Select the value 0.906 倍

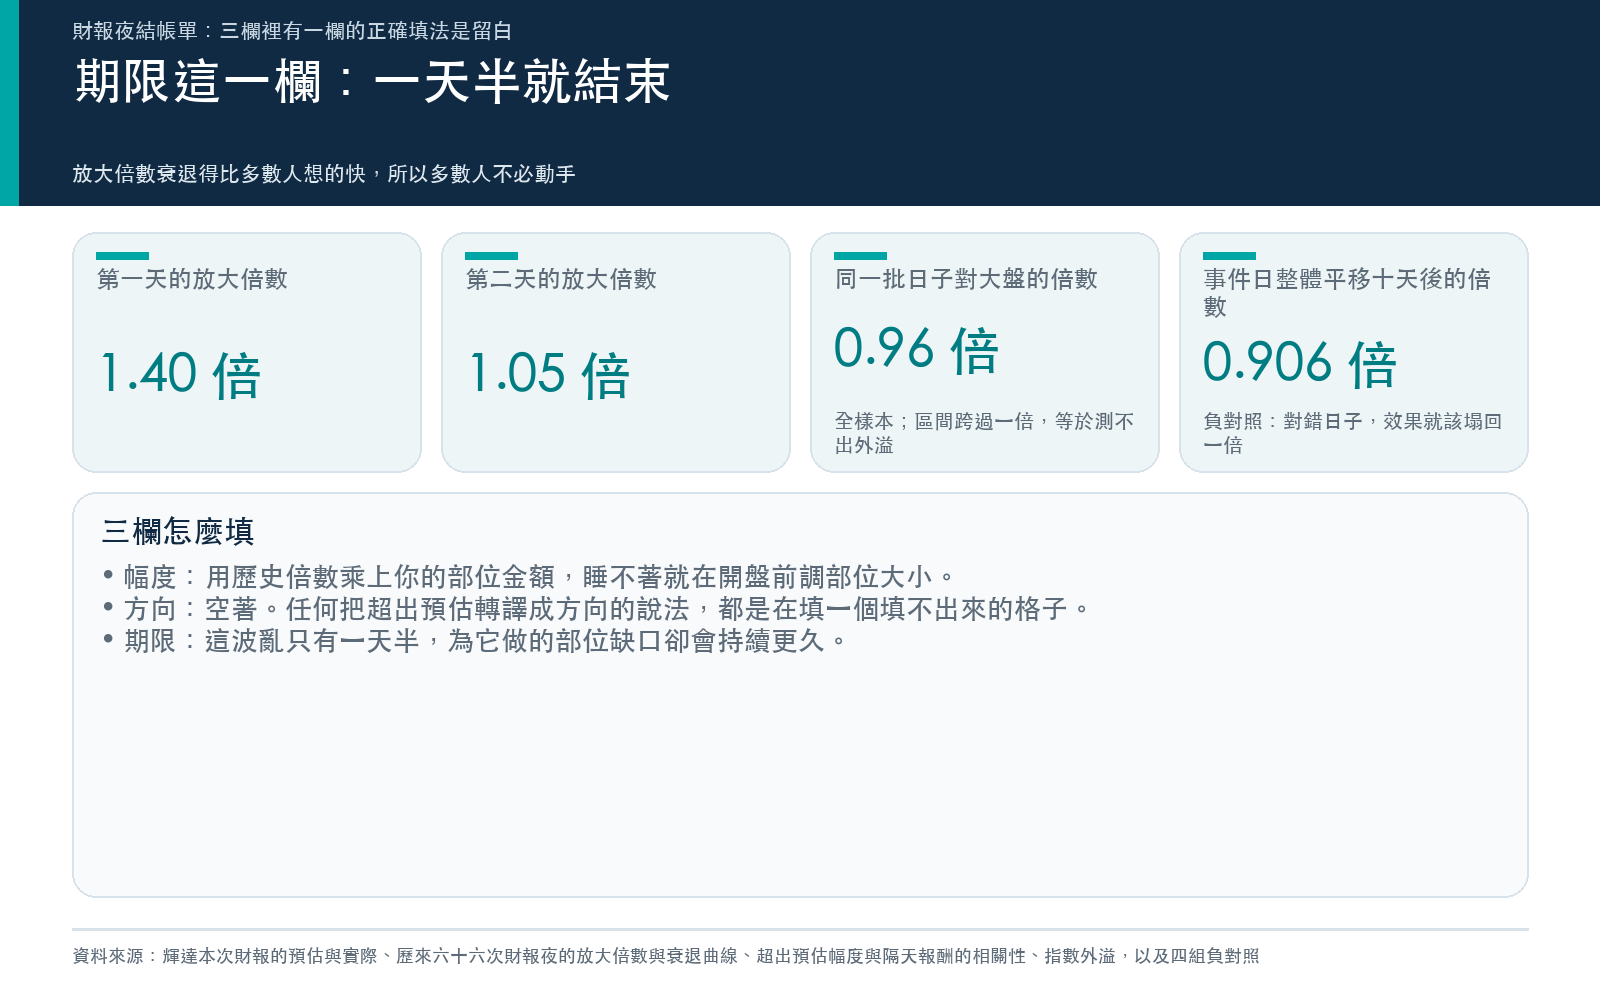point(1299,363)
